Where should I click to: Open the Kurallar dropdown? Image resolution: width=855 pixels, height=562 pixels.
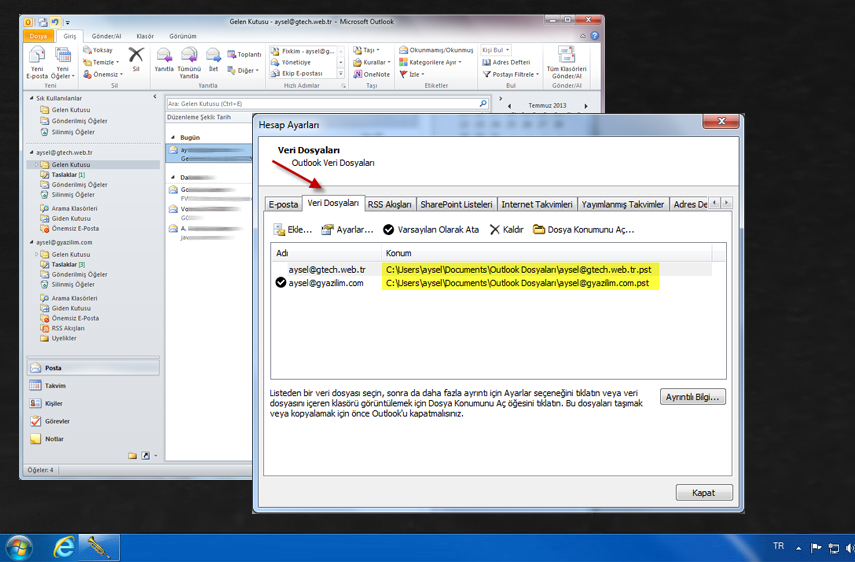(372, 62)
